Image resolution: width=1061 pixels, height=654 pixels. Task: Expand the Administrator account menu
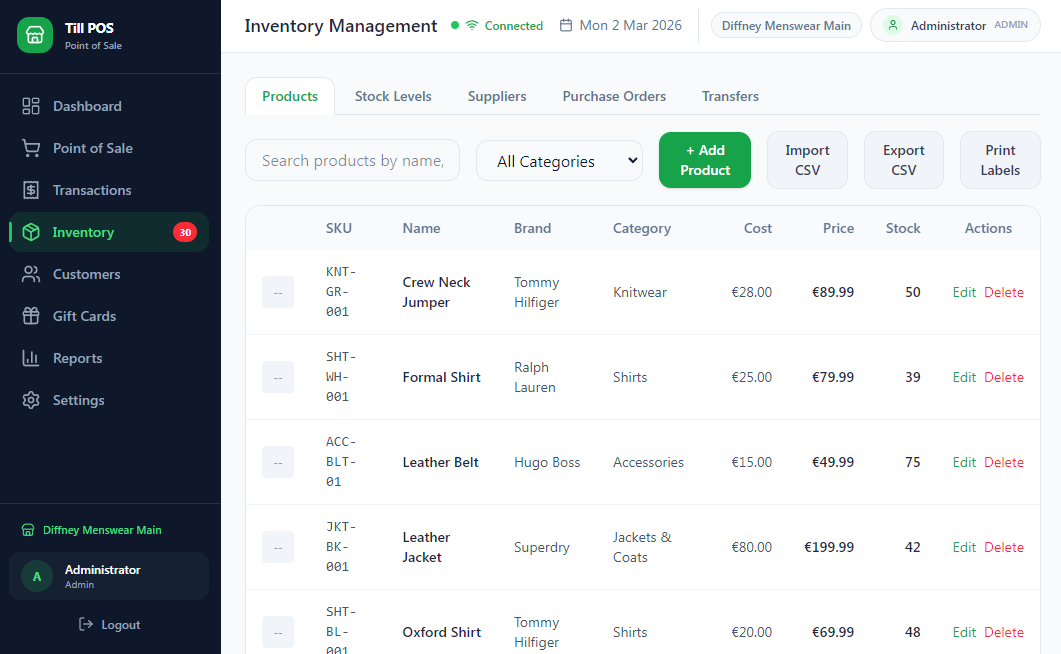pyautogui.click(x=954, y=25)
